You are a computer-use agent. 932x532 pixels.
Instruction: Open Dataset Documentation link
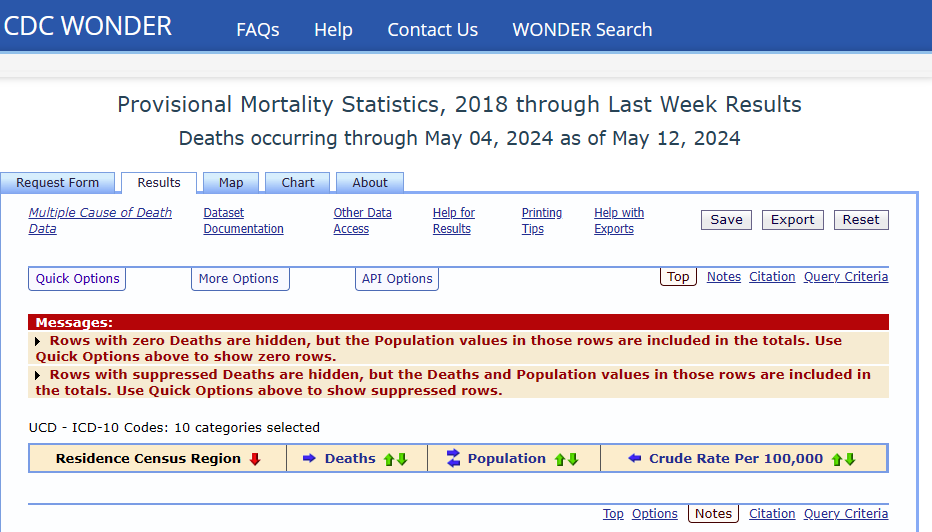click(243, 221)
